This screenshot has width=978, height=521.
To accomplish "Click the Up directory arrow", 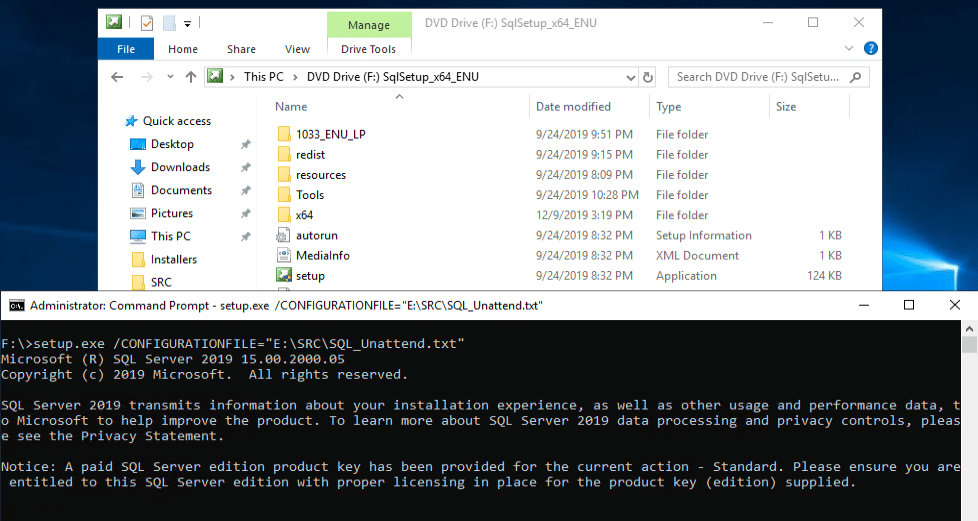I will [191, 77].
